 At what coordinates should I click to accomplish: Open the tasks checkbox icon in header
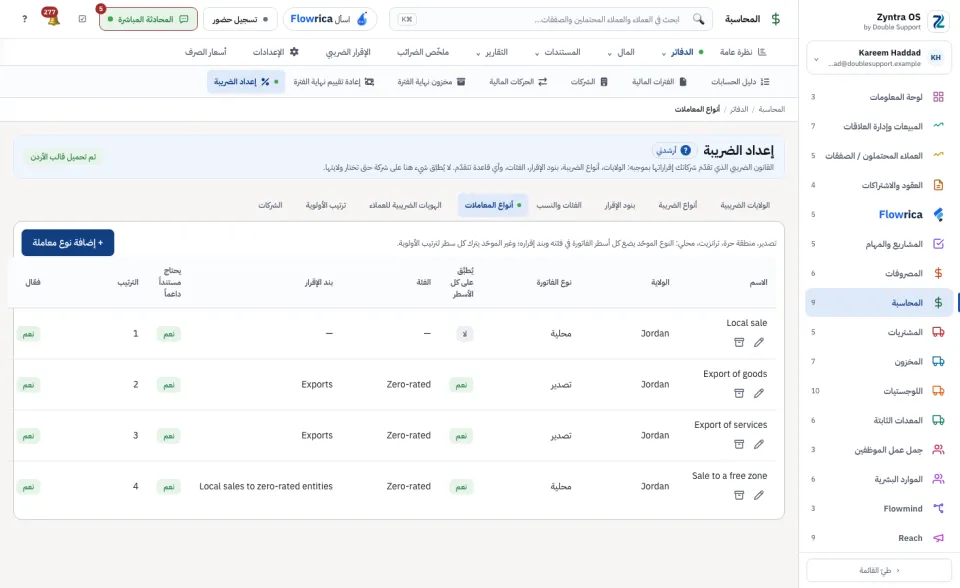[x=83, y=19]
